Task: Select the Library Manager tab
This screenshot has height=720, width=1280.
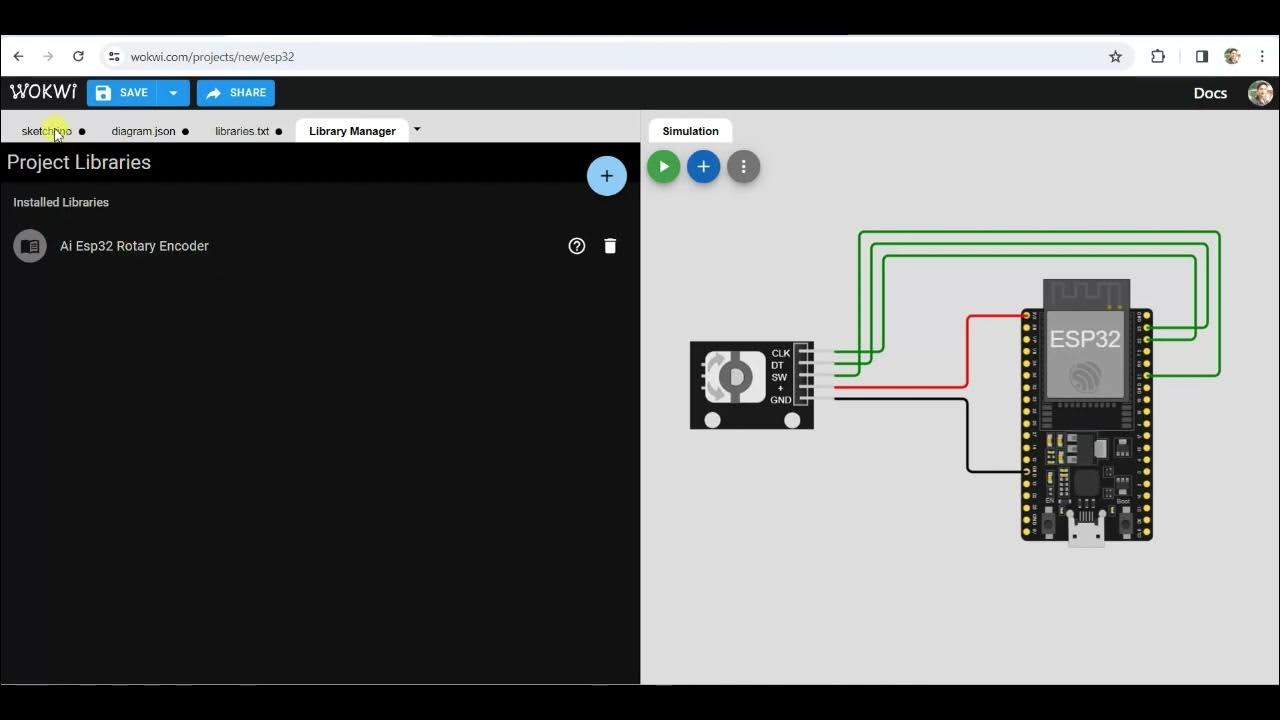Action: coord(352,131)
